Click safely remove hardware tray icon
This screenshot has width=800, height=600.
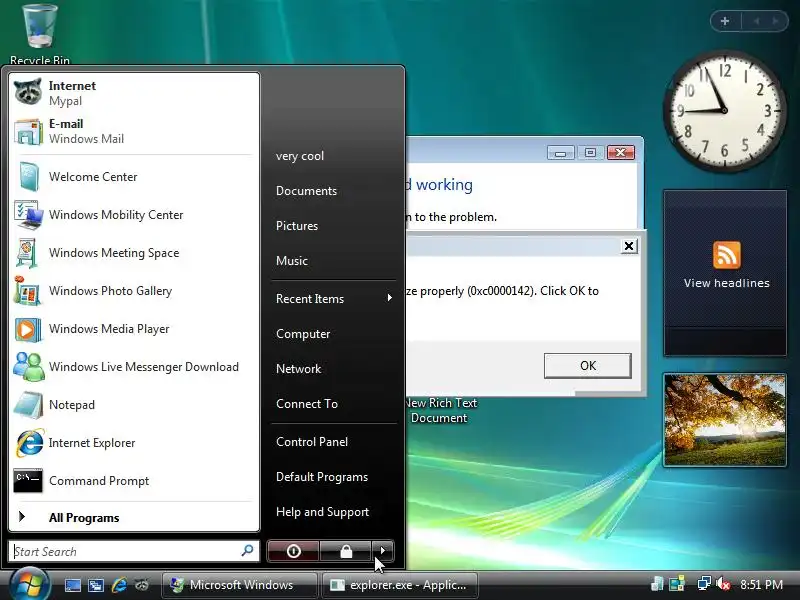(657, 584)
